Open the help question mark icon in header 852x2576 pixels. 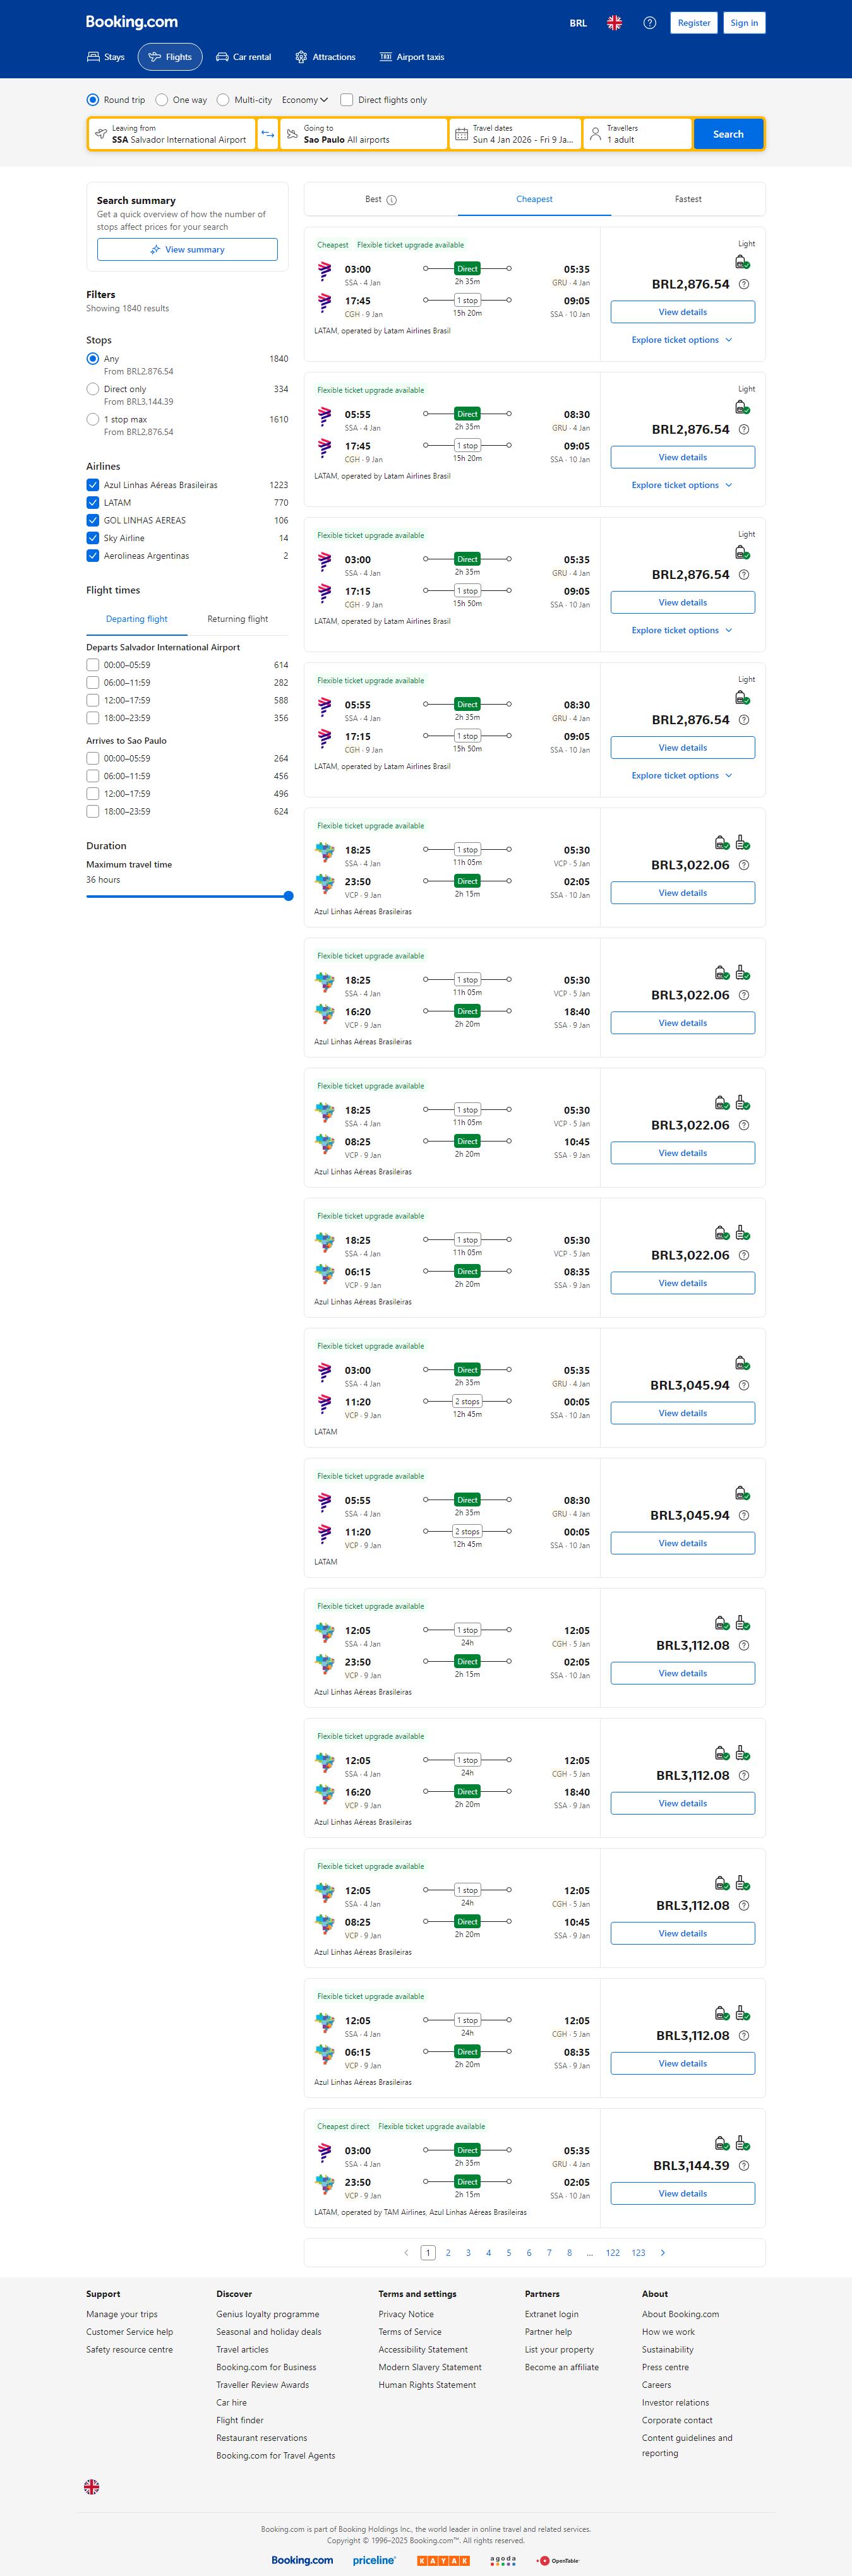(x=649, y=23)
